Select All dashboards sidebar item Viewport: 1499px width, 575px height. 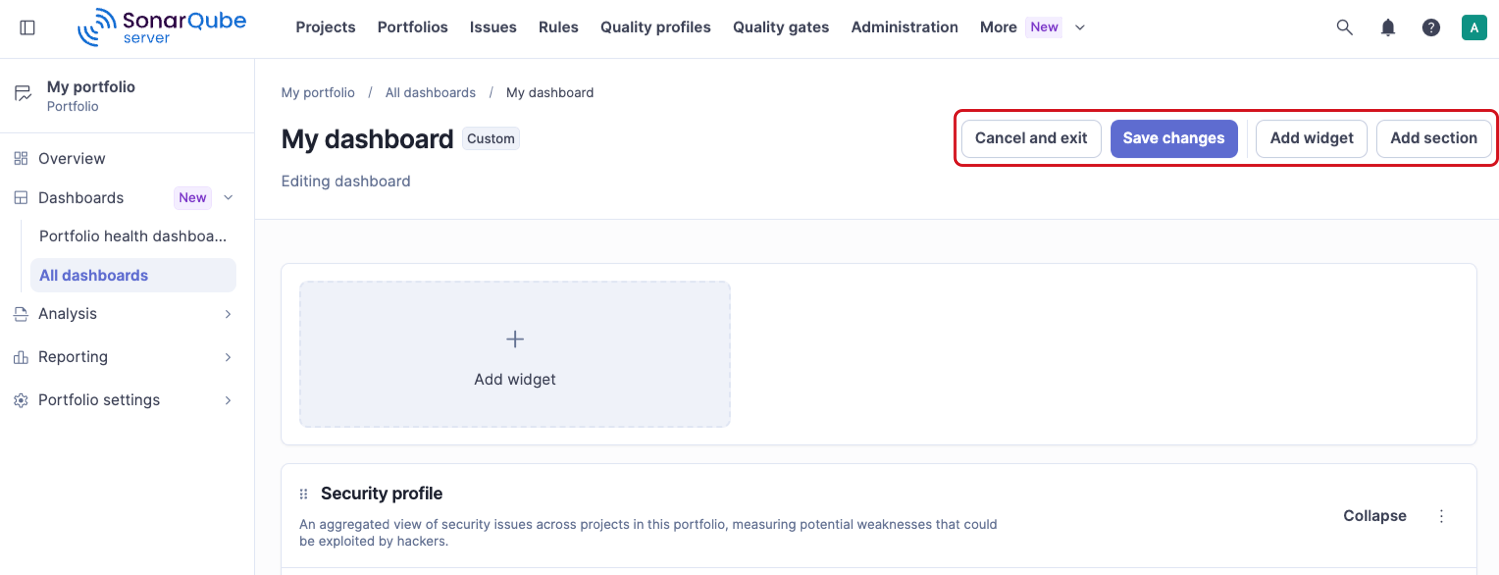tap(133, 275)
